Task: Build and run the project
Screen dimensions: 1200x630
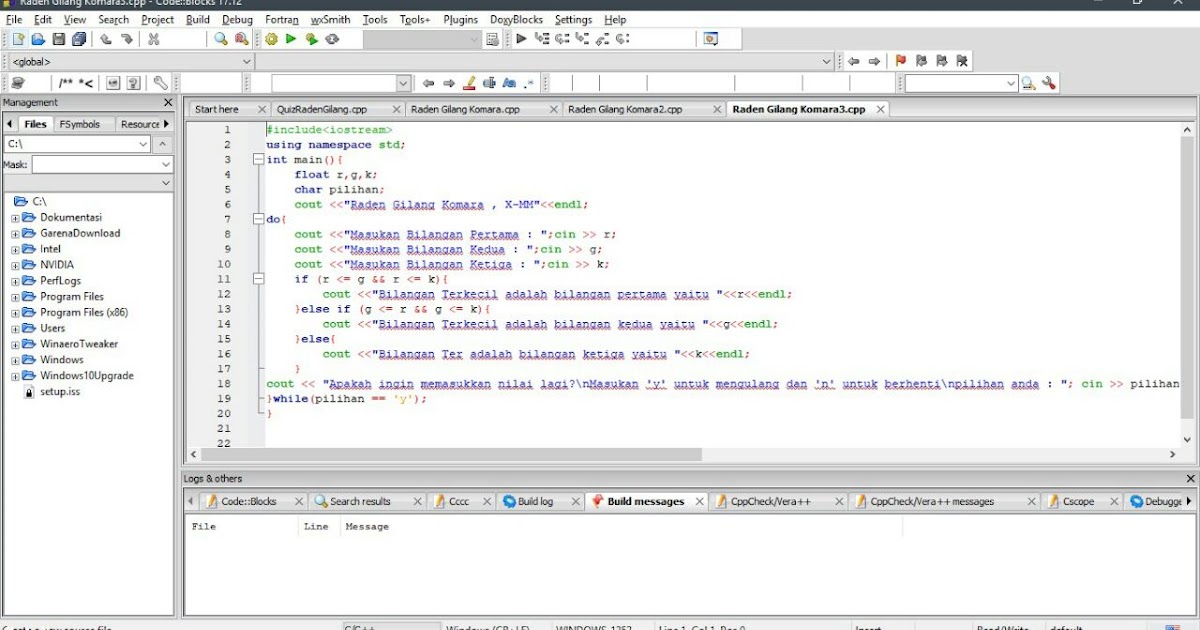Action: pyautogui.click(x=310, y=38)
